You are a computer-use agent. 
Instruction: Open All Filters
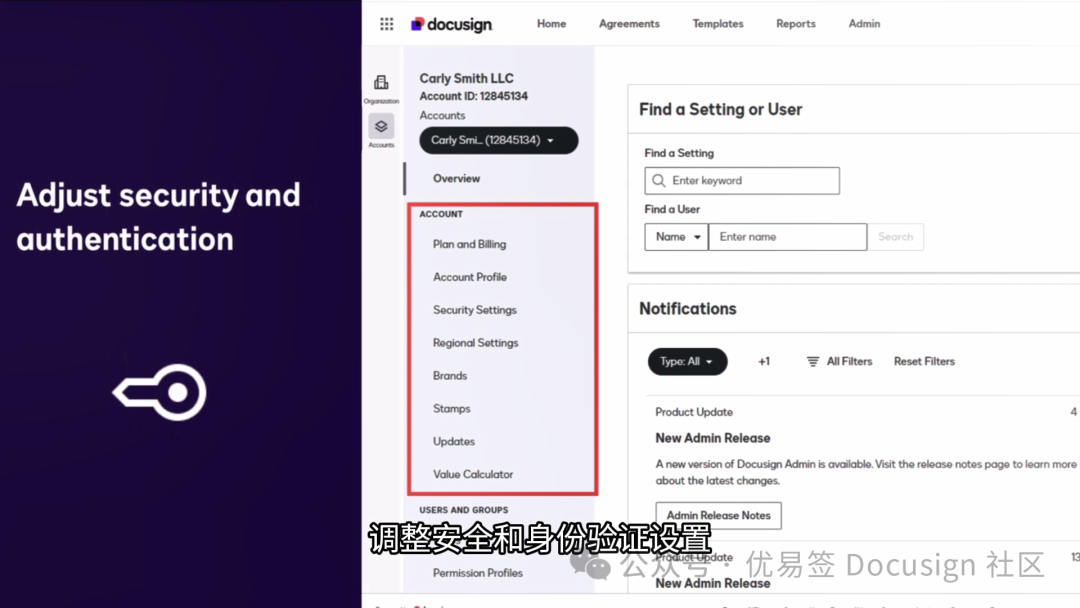839,361
